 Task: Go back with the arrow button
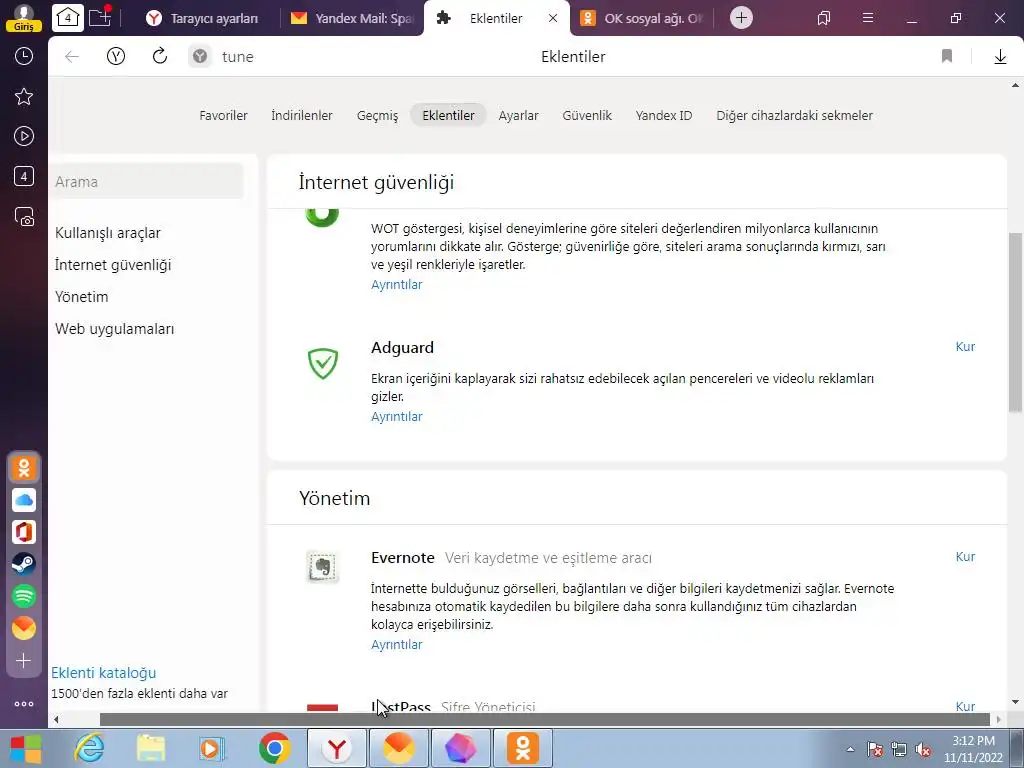pos(72,57)
